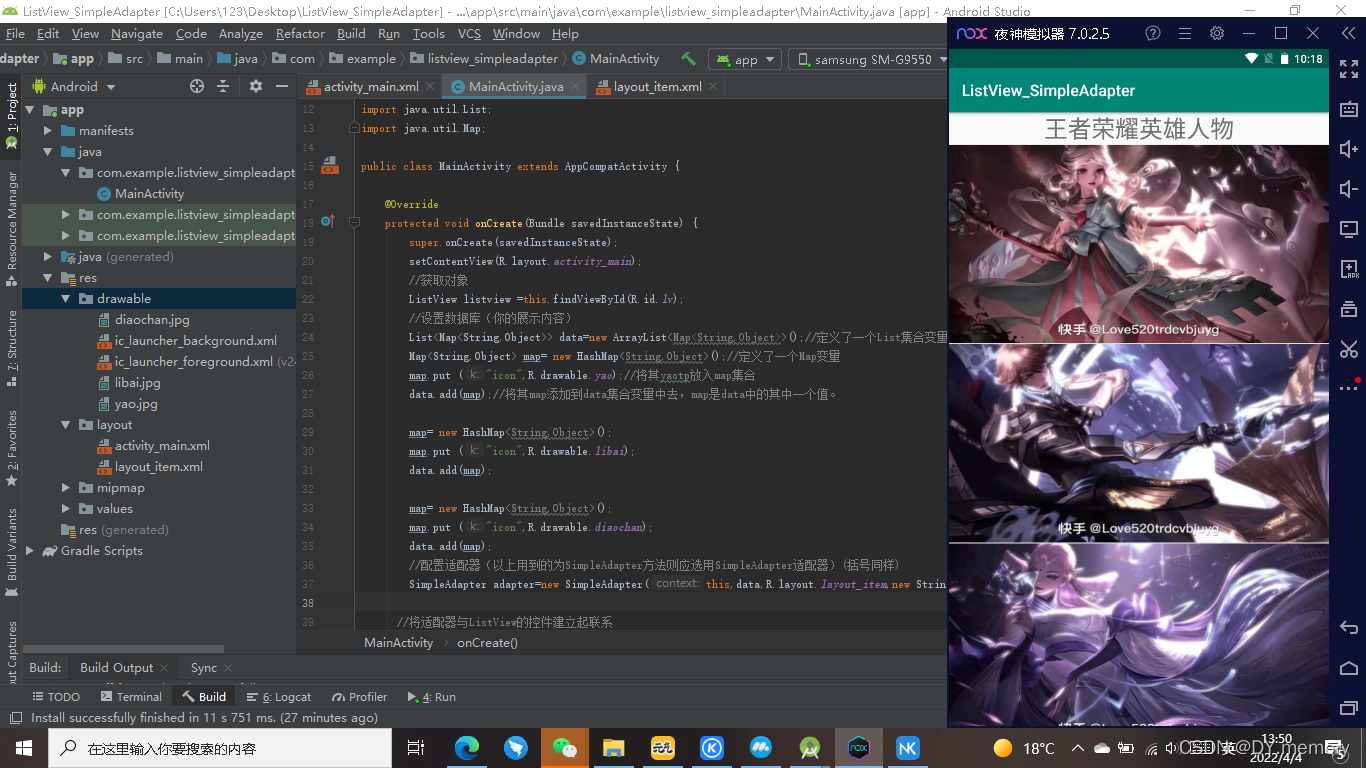
Task: Click MainActivity in the editor breadcrumb
Action: 398,643
